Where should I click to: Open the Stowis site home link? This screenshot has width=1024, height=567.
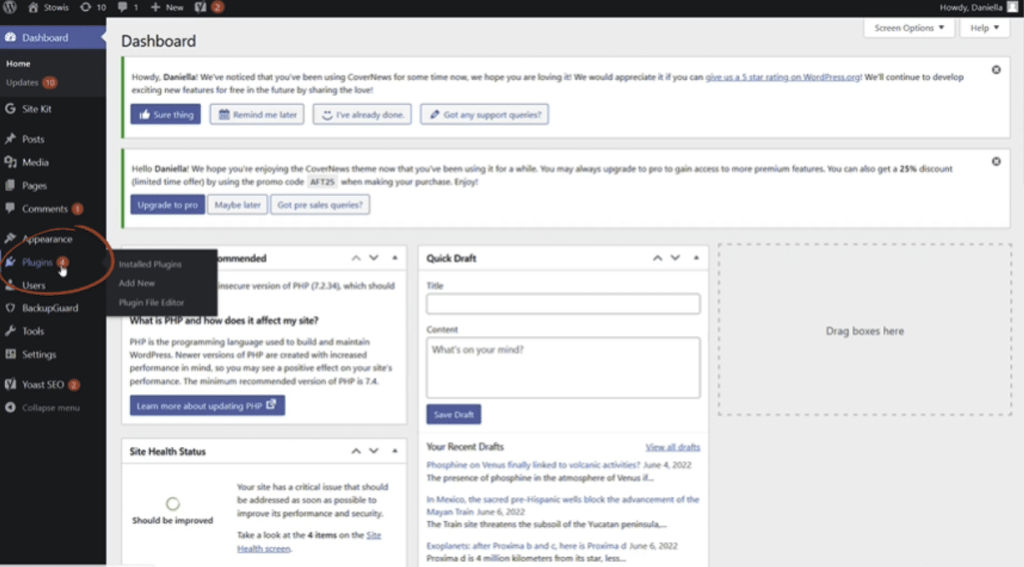(48, 7)
